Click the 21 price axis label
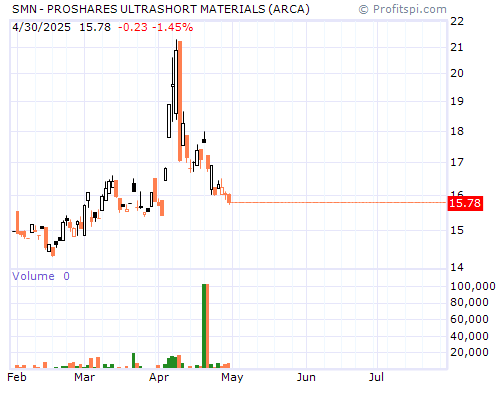Viewport: 500px width, 400px height. [457, 47]
